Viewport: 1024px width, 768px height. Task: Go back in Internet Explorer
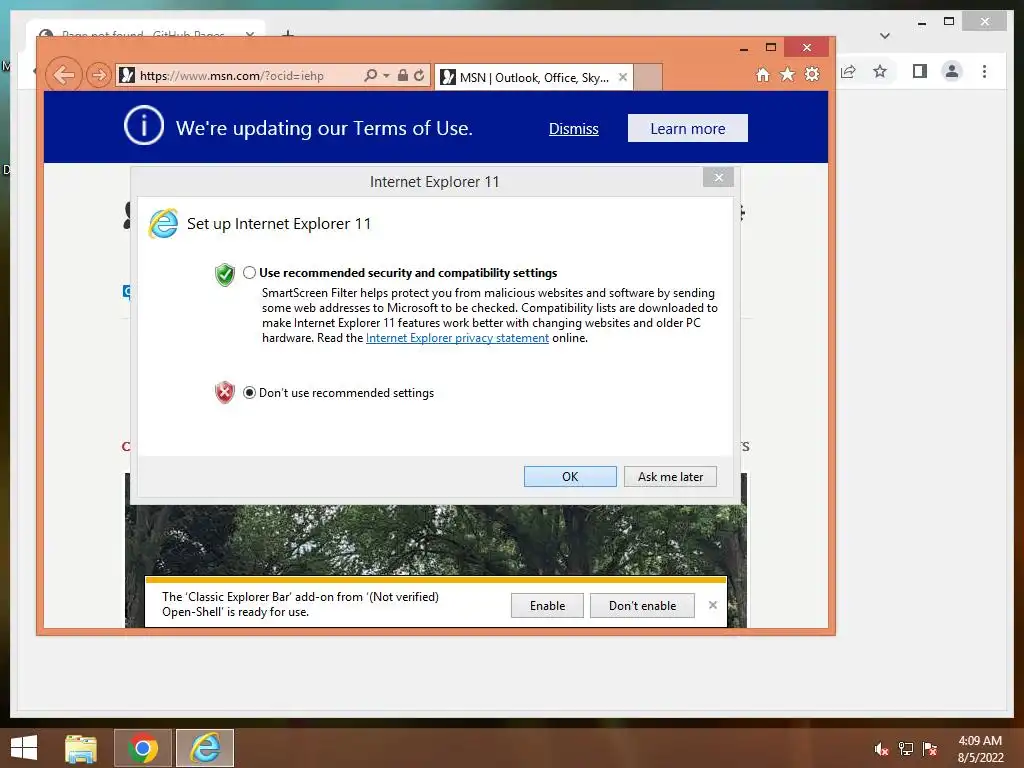[x=64, y=75]
